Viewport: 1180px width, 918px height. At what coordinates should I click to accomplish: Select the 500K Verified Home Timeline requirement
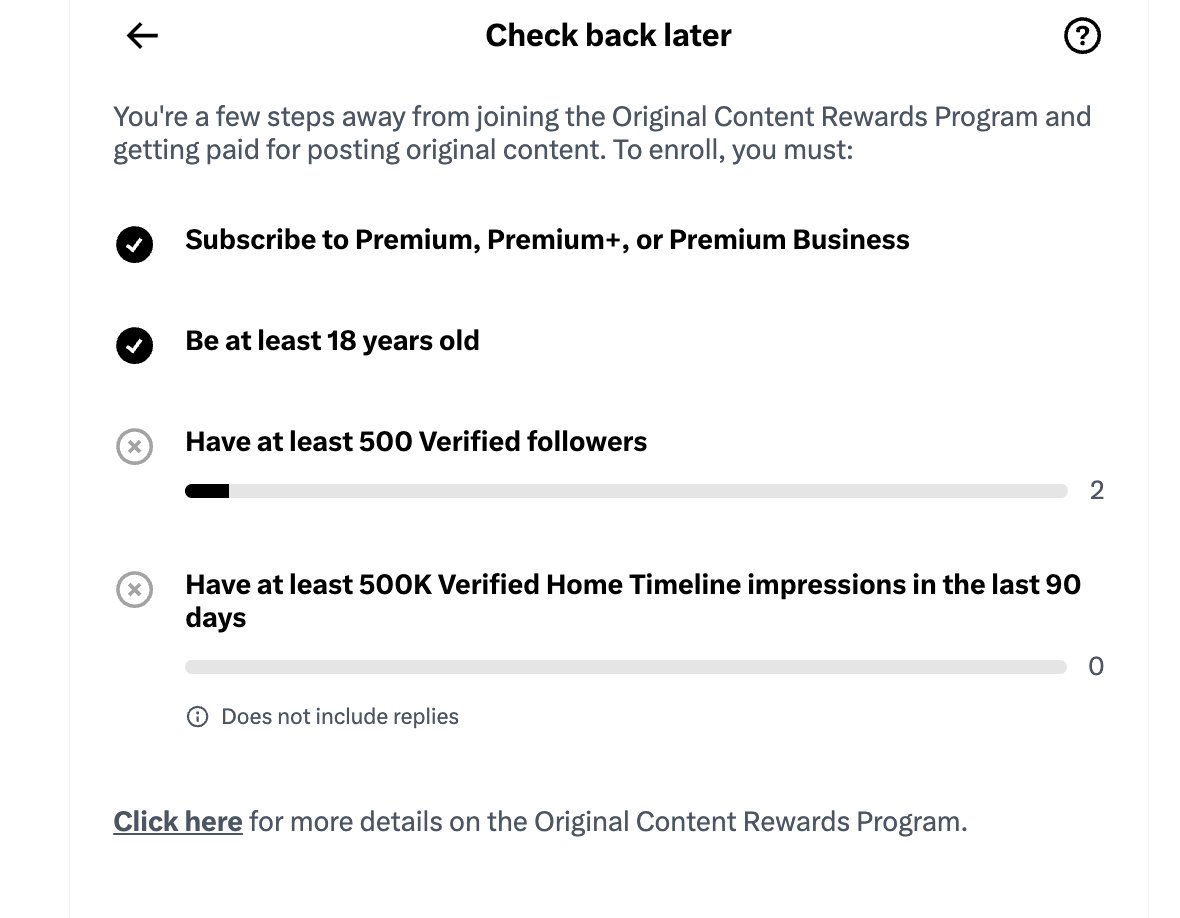click(633, 600)
